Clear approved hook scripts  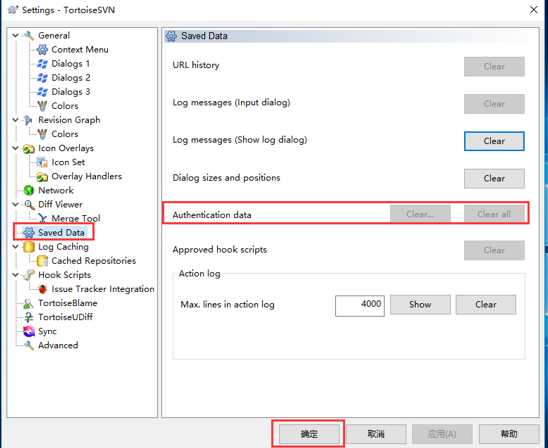[x=494, y=250]
